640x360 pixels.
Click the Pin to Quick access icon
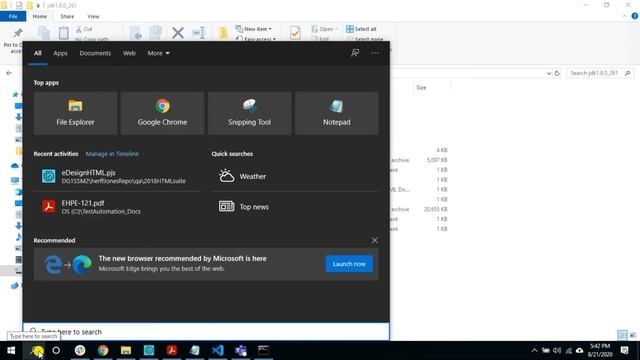(18, 33)
